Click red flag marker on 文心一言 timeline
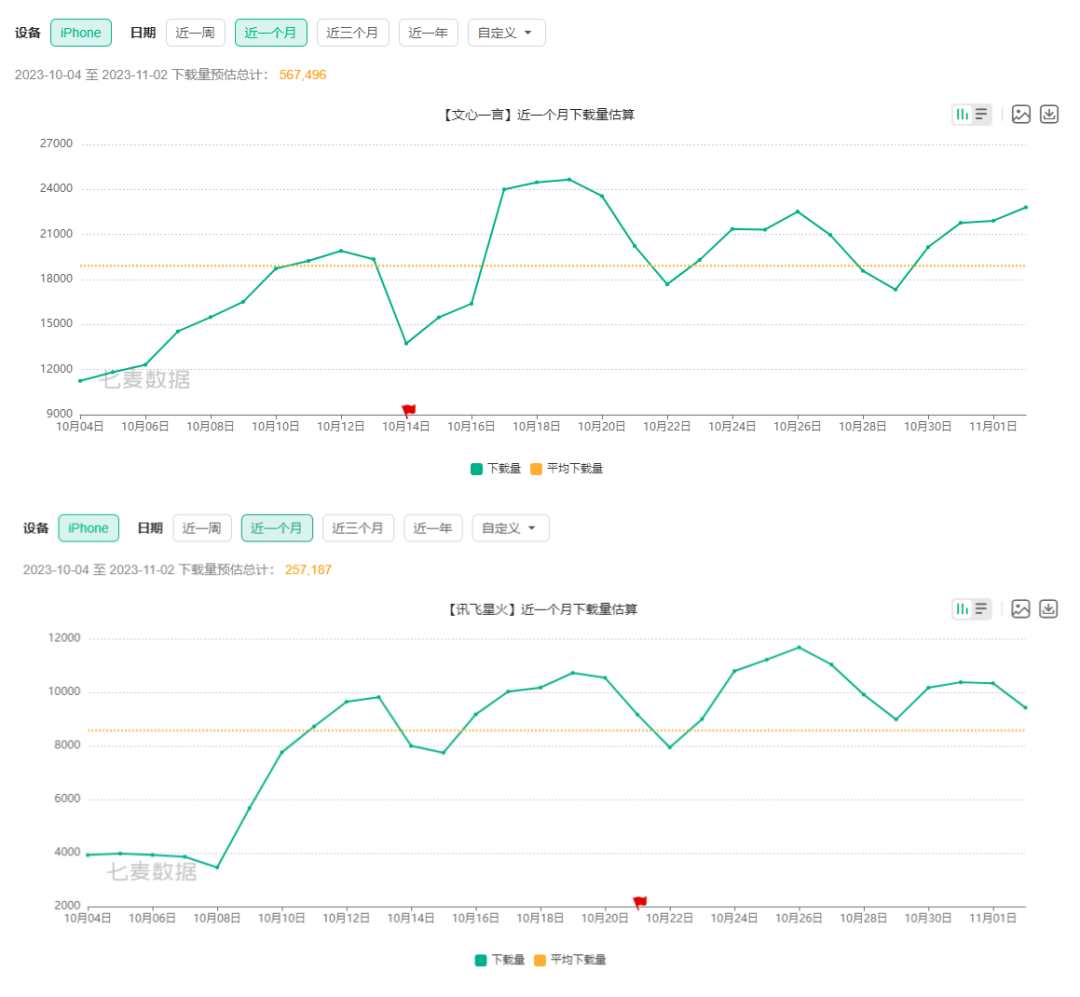 408,410
